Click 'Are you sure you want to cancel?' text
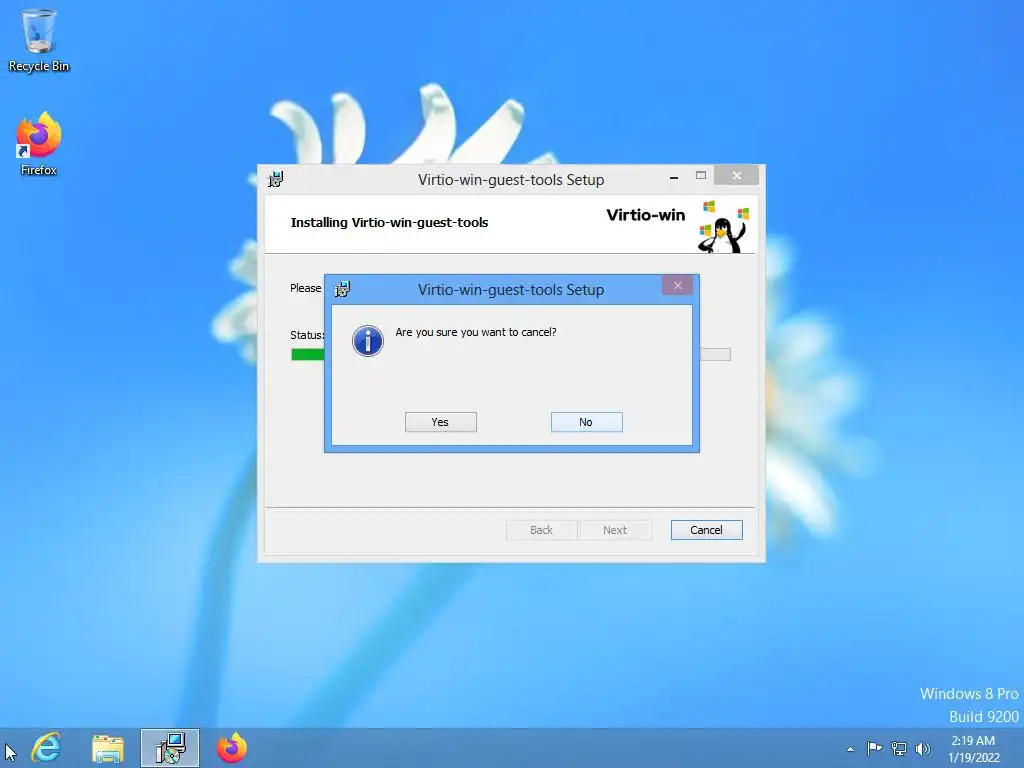The image size is (1024, 768). [x=475, y=332]
